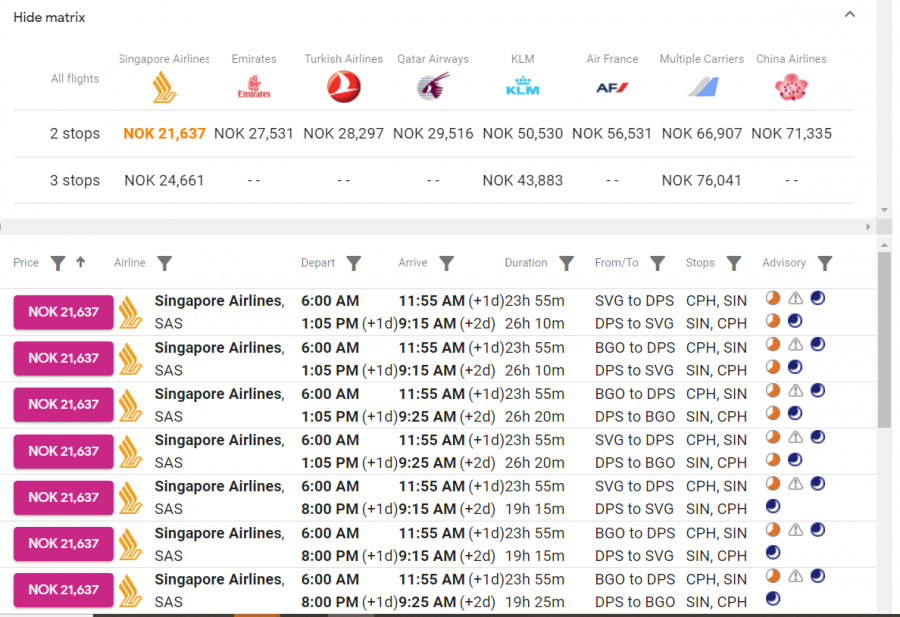Image resolution: width=900 pixels, height=617 pixels.
Task: Choose the All flights matrix header
Action: (75, 79)
